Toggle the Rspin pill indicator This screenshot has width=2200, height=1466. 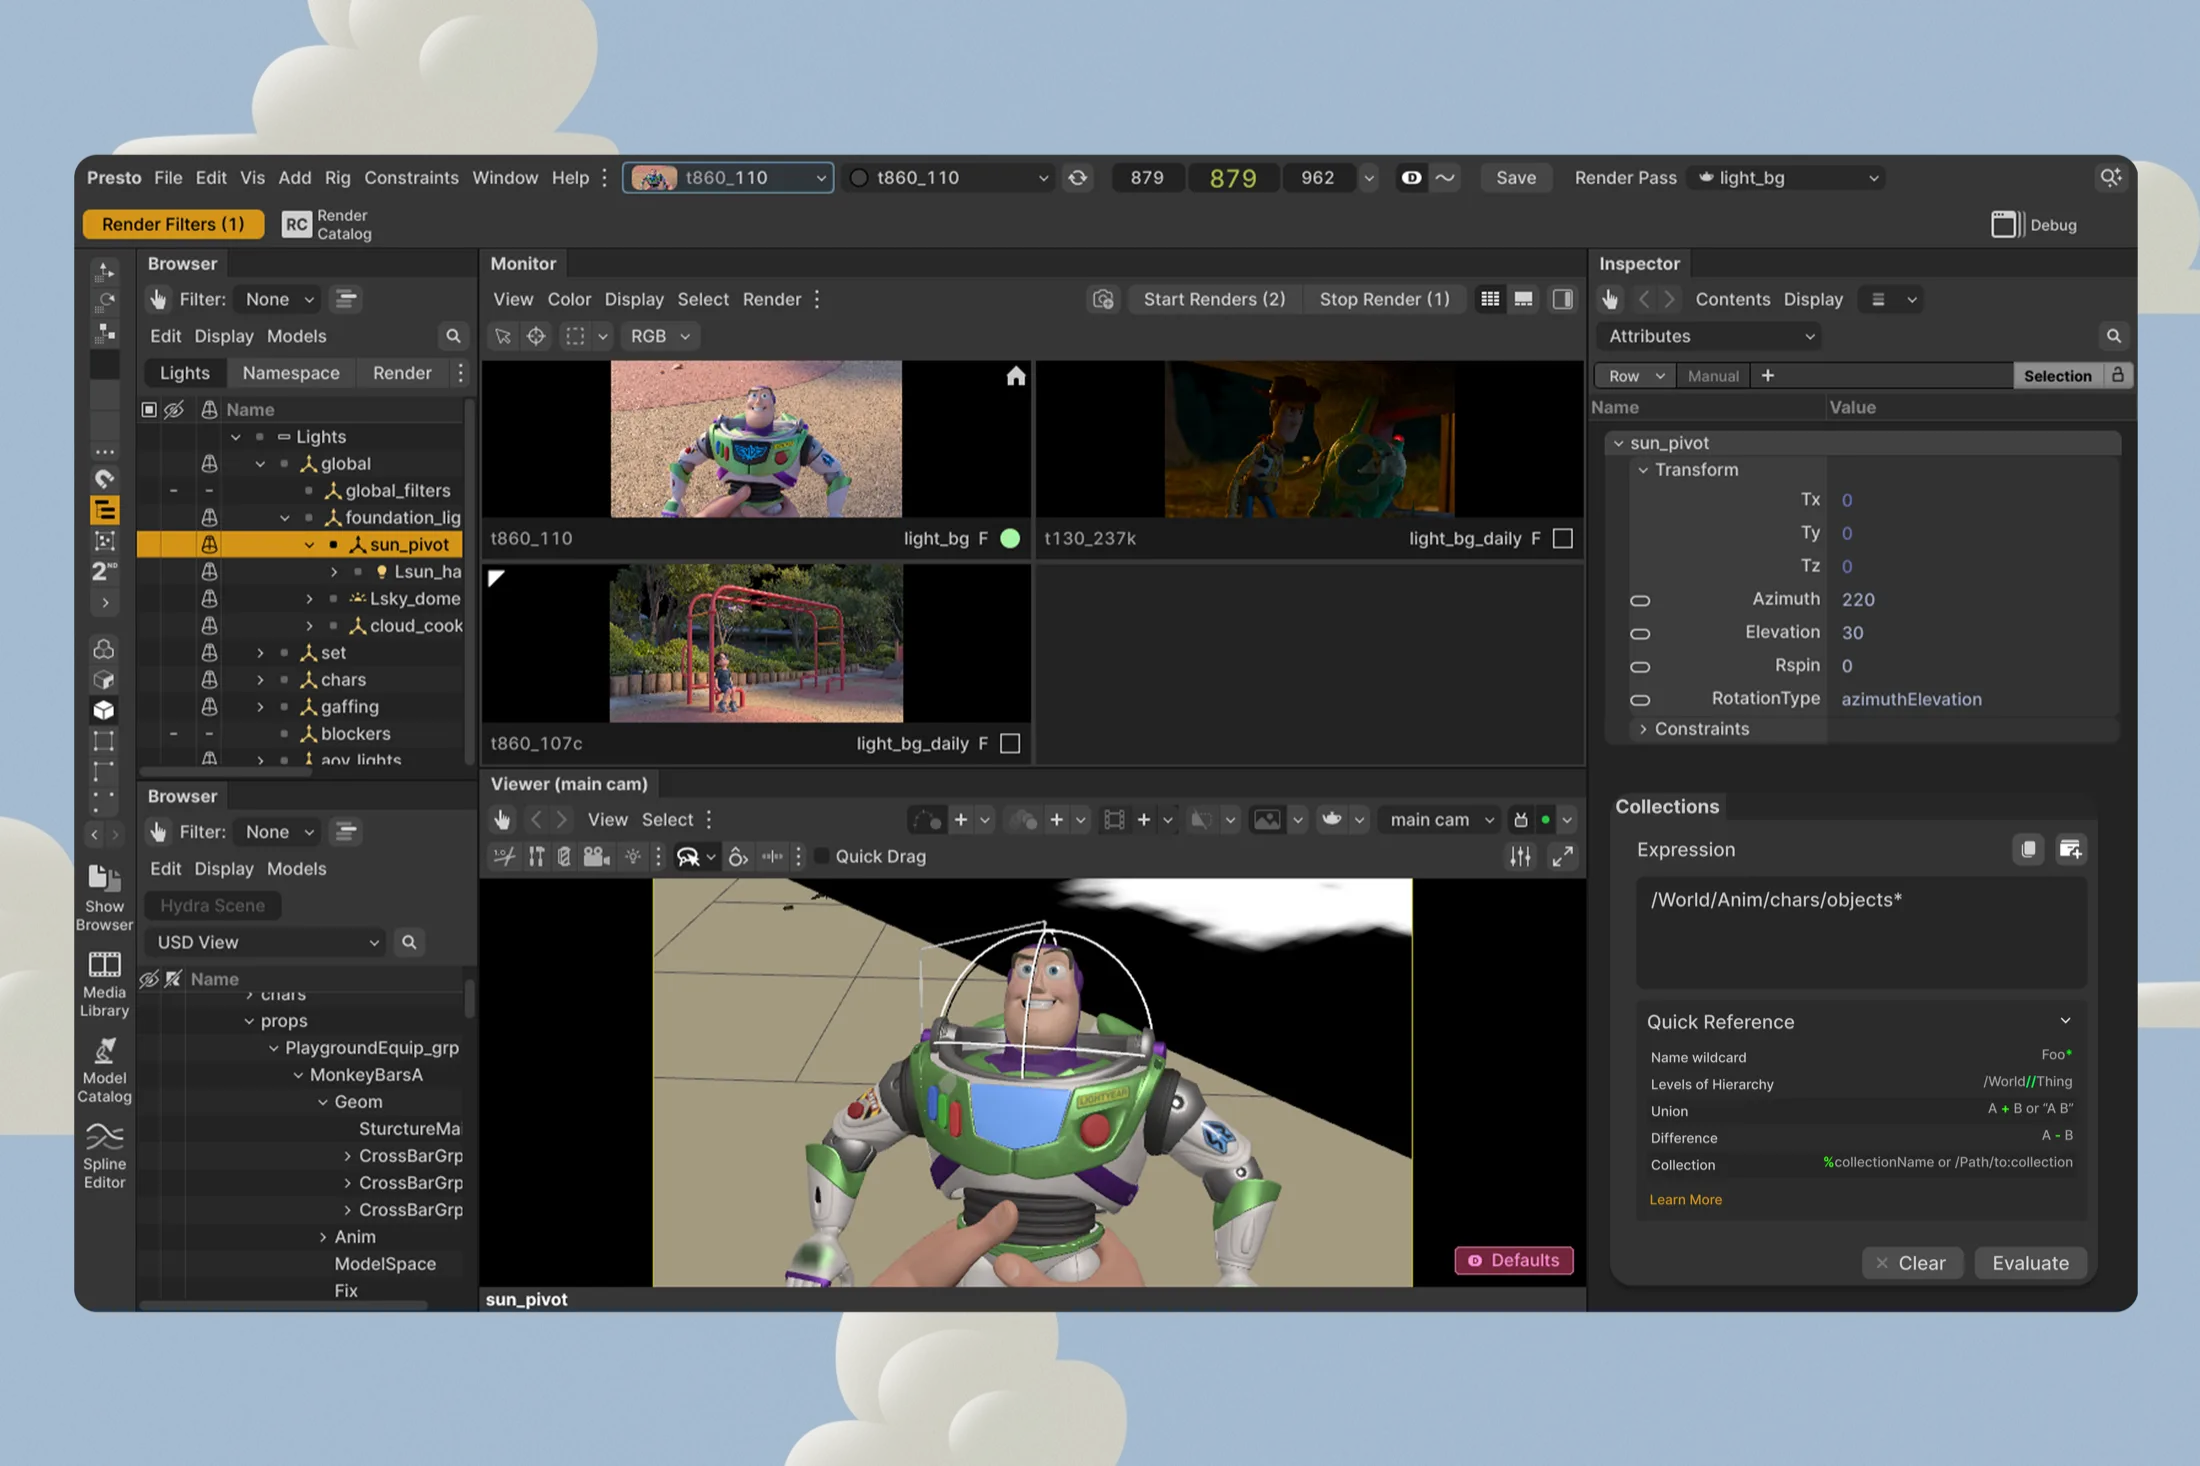pos(1640,666)
